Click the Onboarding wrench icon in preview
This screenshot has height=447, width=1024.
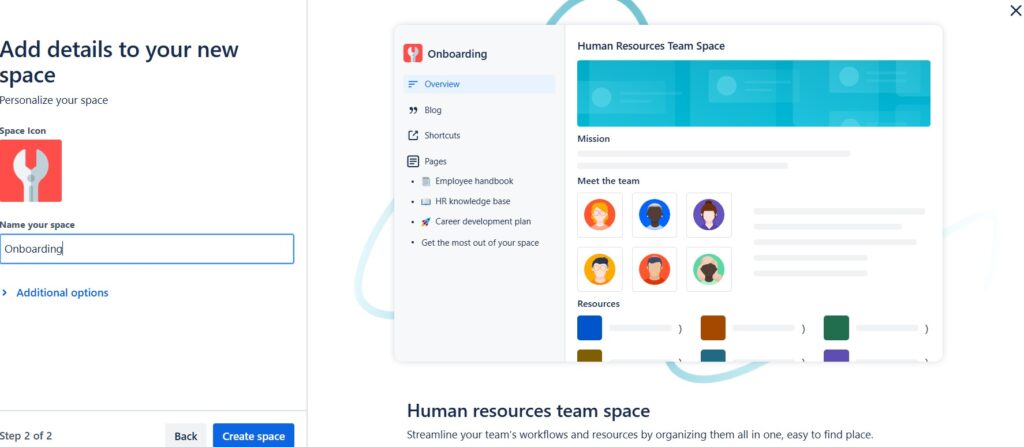point(413,54)
